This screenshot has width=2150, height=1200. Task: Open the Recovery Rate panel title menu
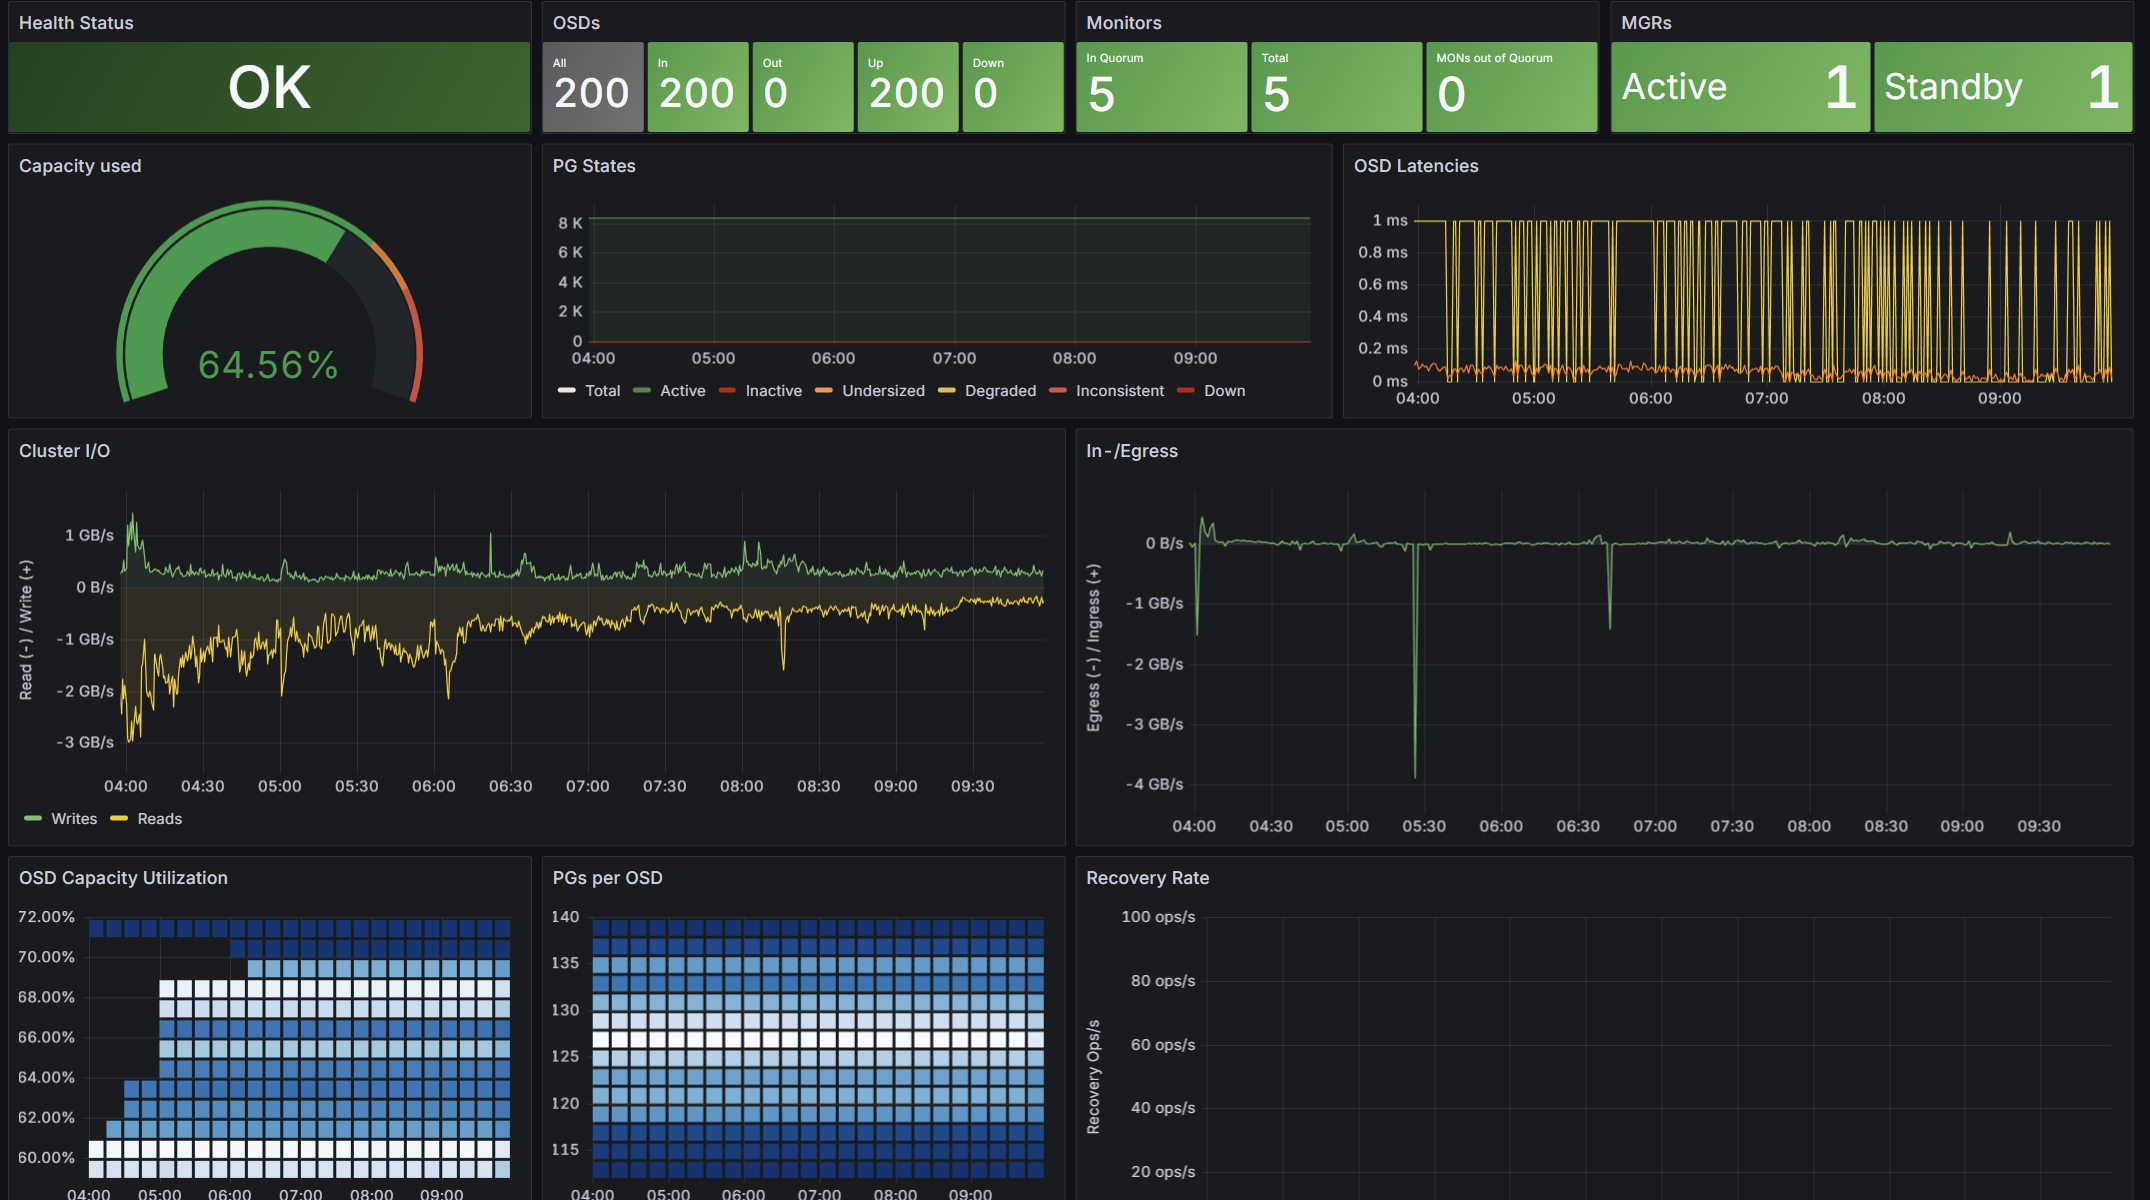point(1147,878)
